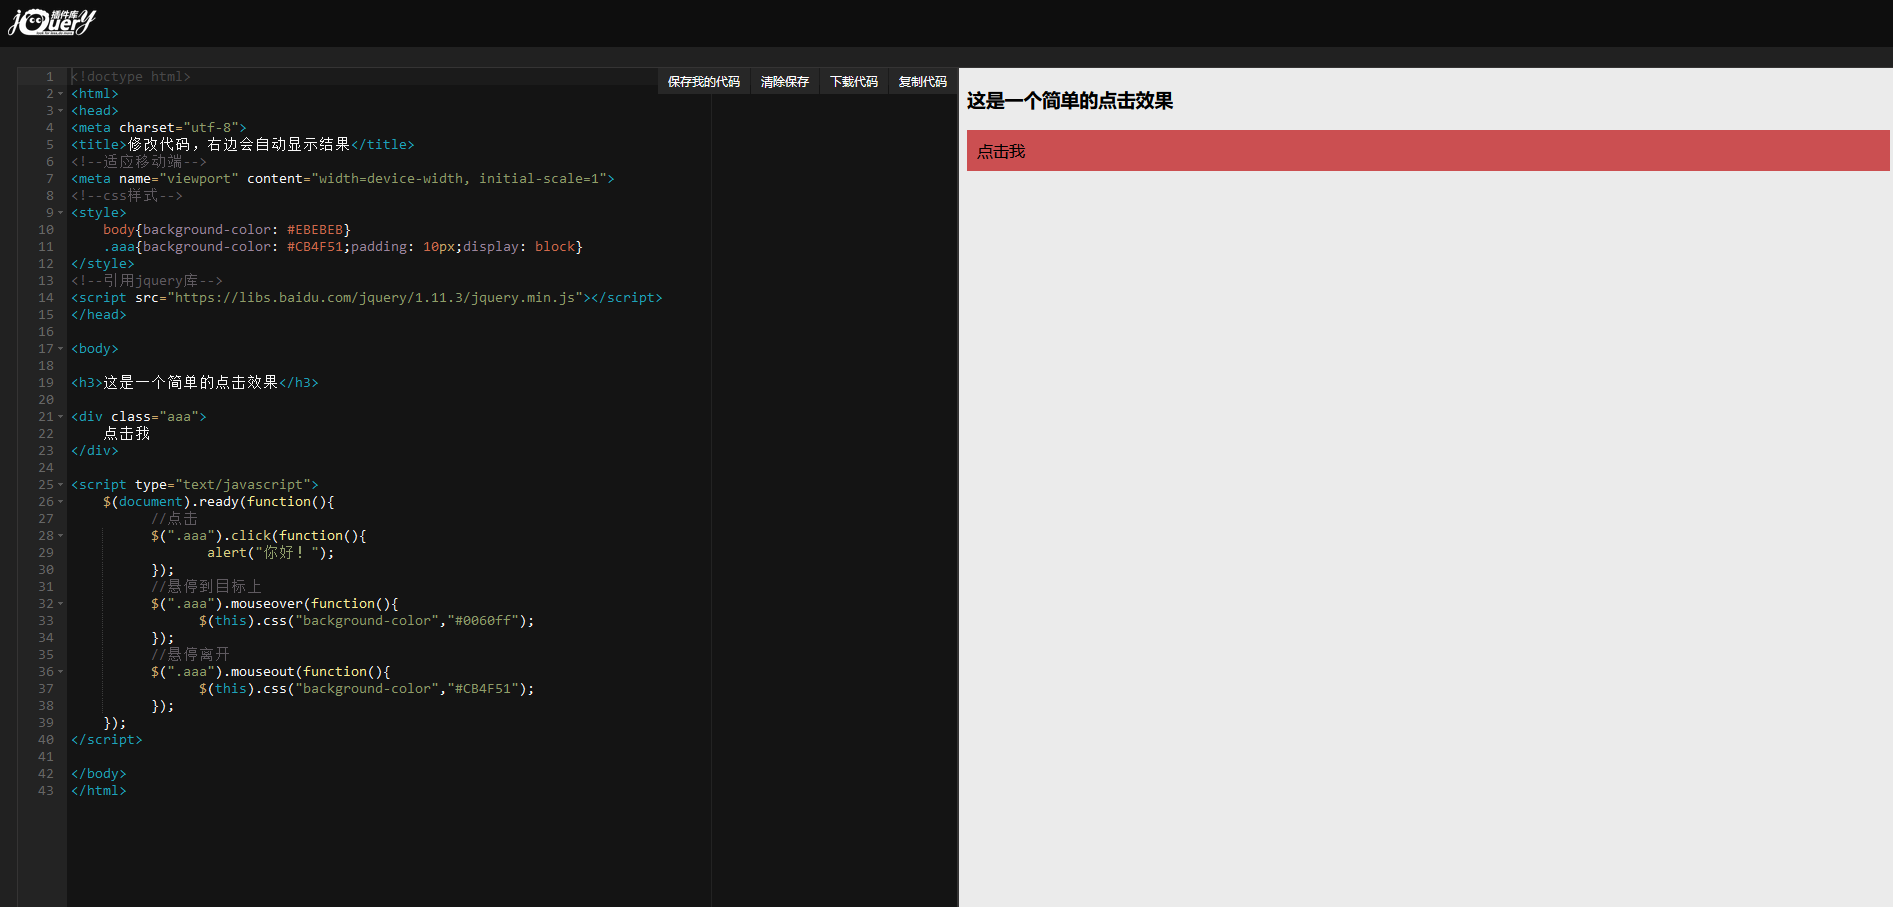Click the jquery.min.js script src line
The width and height of the screenshot is (1893, 907).
[367, 298]
